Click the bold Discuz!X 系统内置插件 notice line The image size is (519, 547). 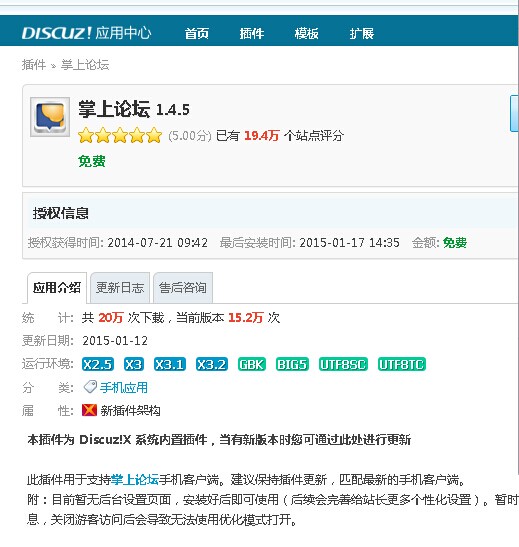click(219, 439)
